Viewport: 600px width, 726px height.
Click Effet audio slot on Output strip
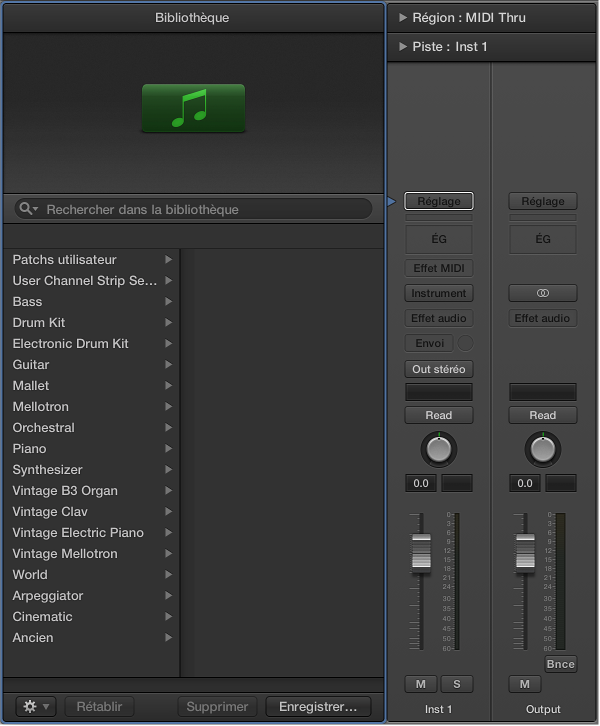point(543,318)
